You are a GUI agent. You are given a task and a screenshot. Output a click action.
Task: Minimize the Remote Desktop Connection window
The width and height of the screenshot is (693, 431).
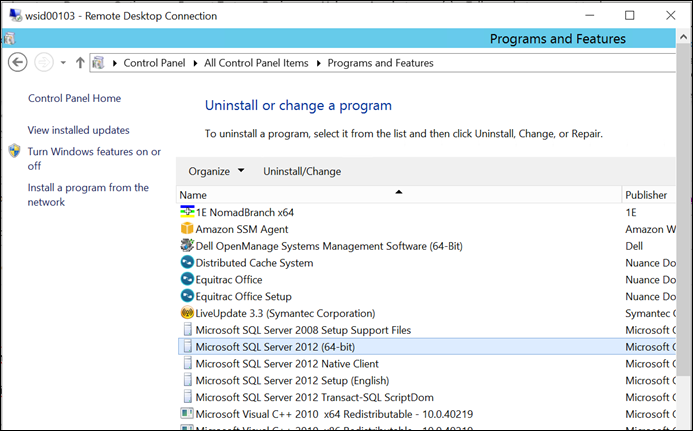click(x=590, y=15)
